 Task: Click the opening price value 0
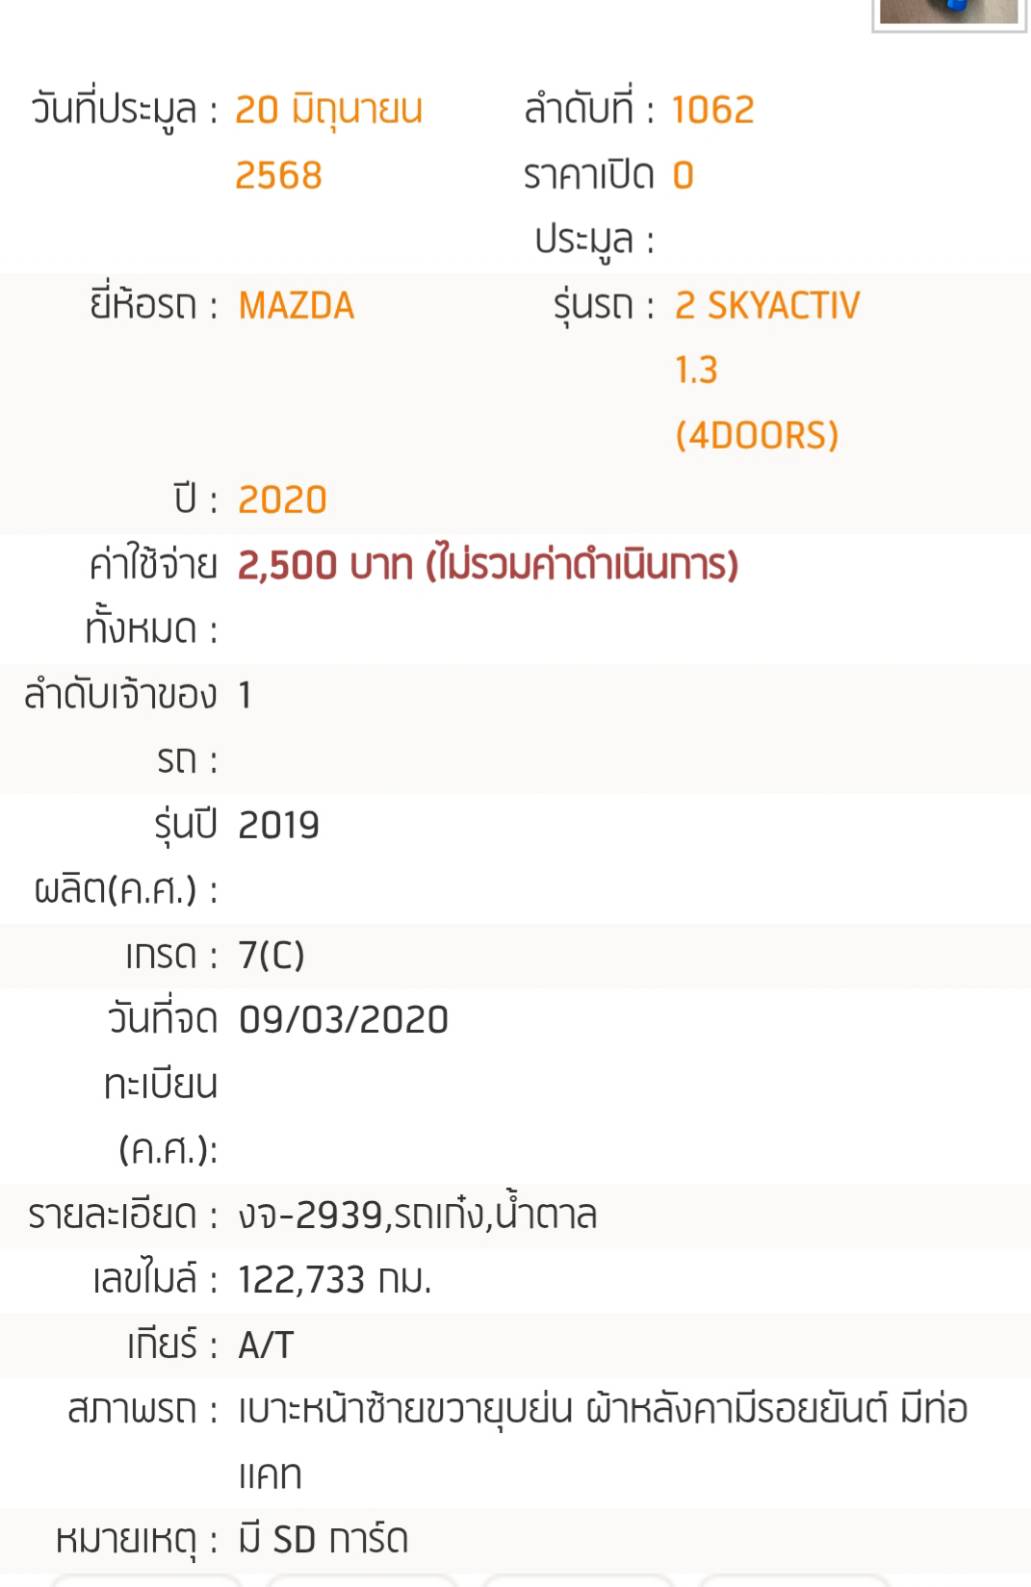[683, 176]
